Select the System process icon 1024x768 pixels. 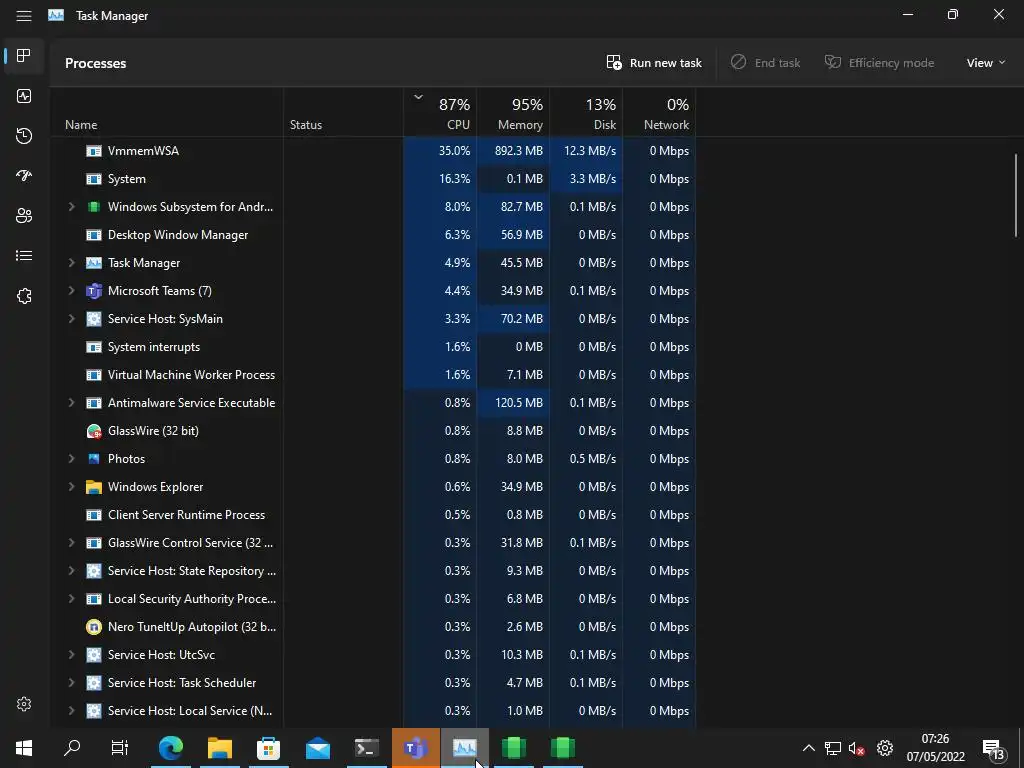(x=94, y=179)
